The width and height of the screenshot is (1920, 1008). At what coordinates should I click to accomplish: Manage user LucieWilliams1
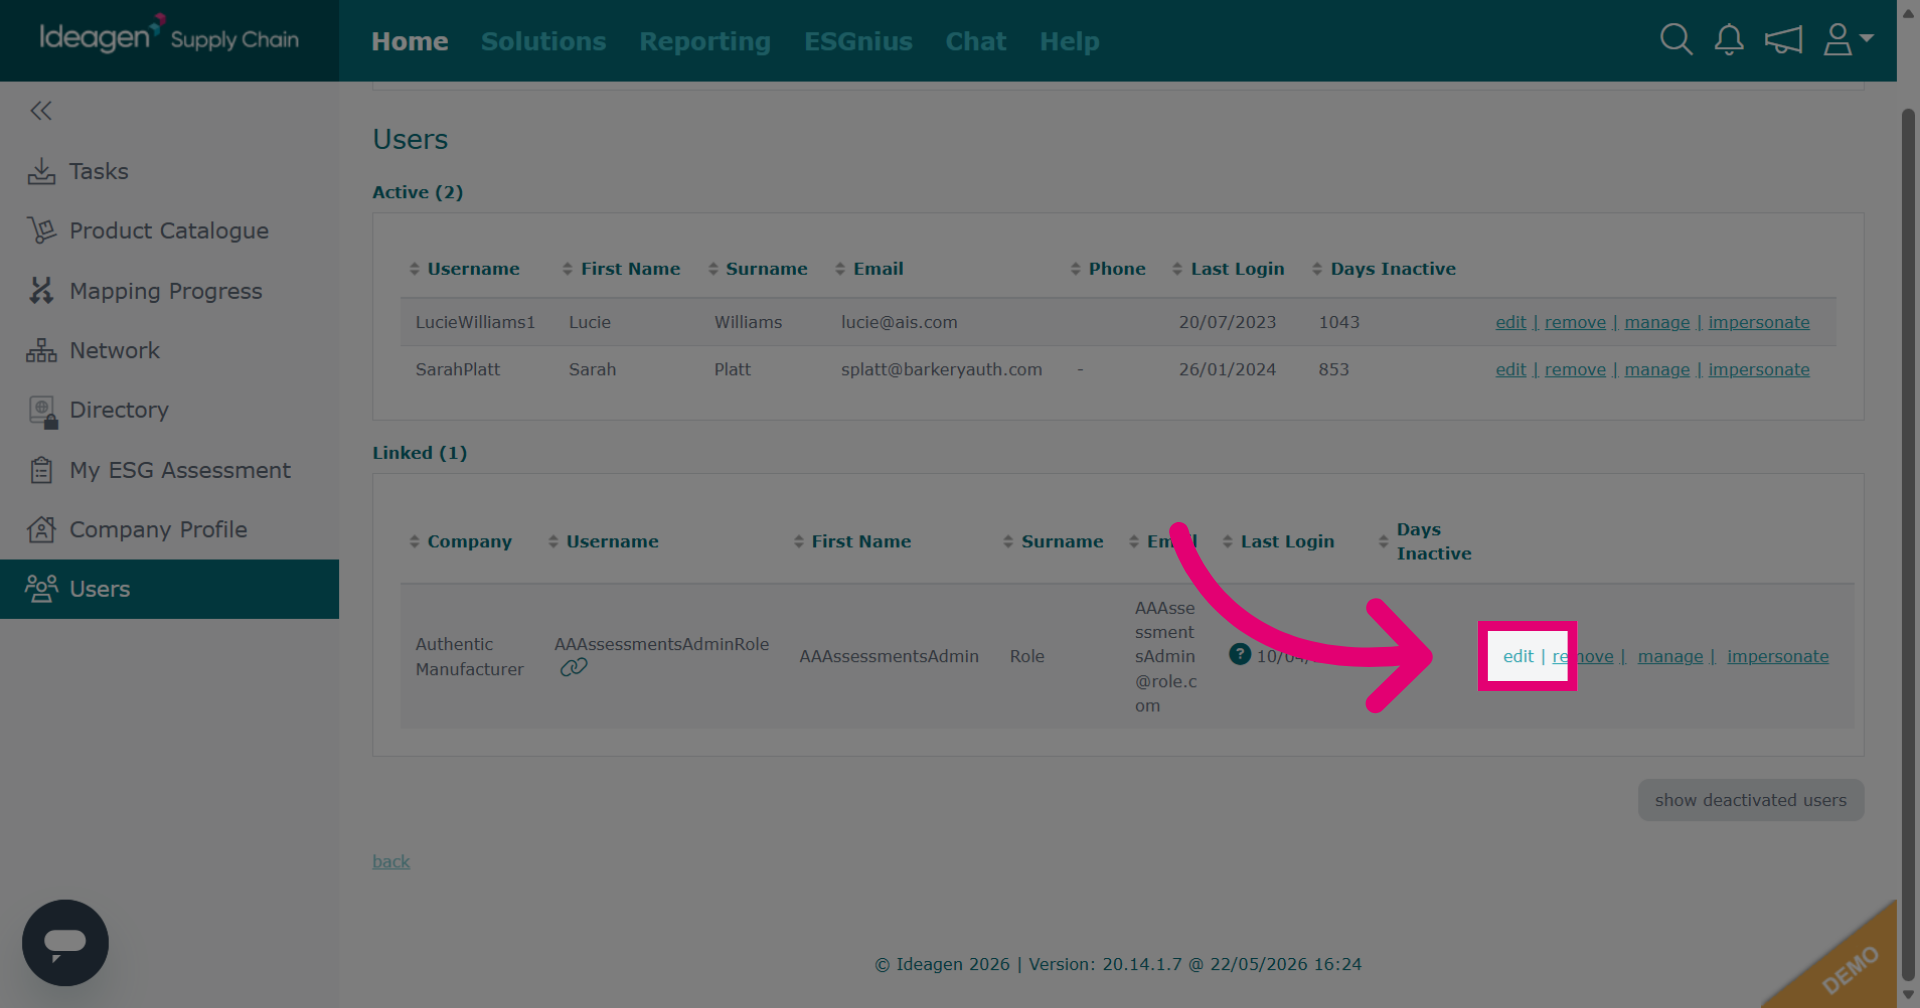pos(1657,322)
